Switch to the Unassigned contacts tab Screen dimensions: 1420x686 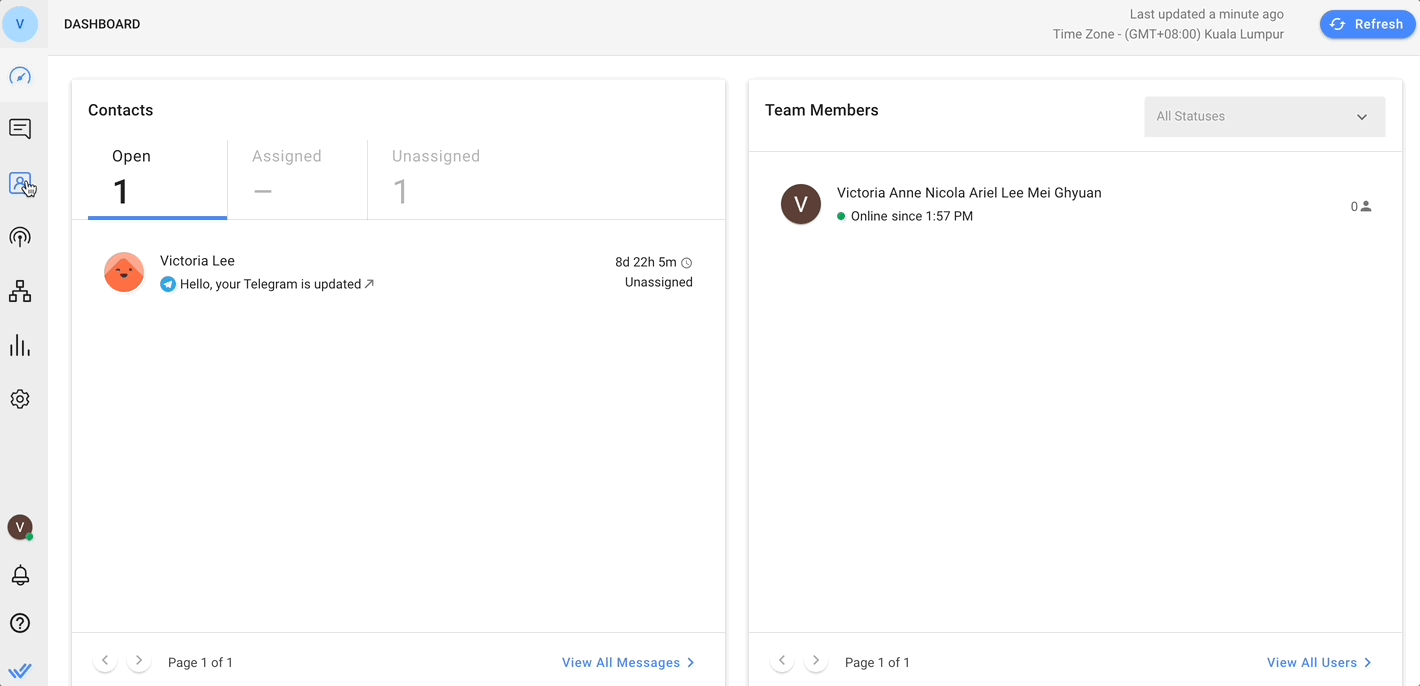[x=436, y=178]
